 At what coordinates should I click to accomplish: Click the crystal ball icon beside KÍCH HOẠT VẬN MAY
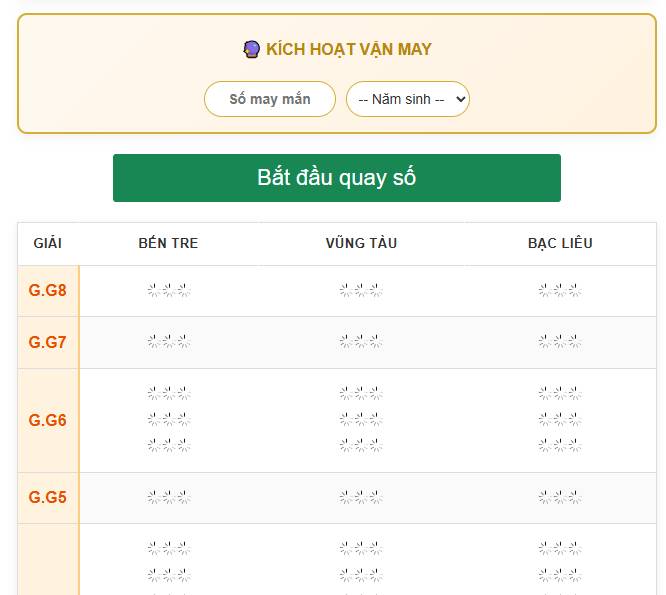pyautogui.click(x=251, y=49)
